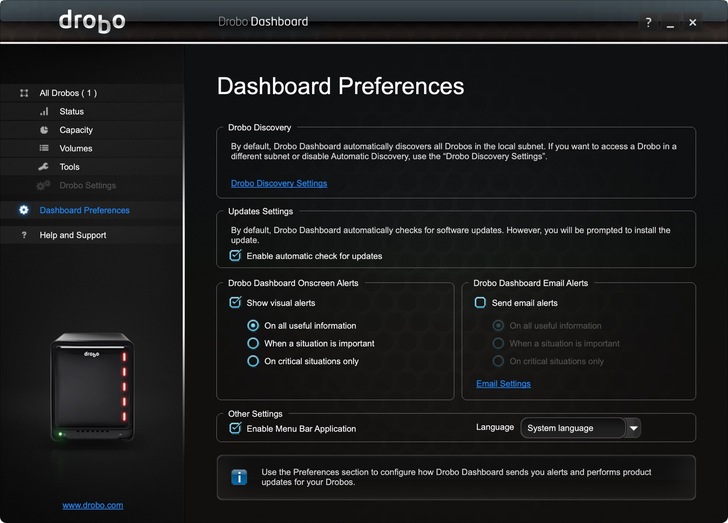Open the Capacity menu item
728x523 pixels.
pos(76,130)
